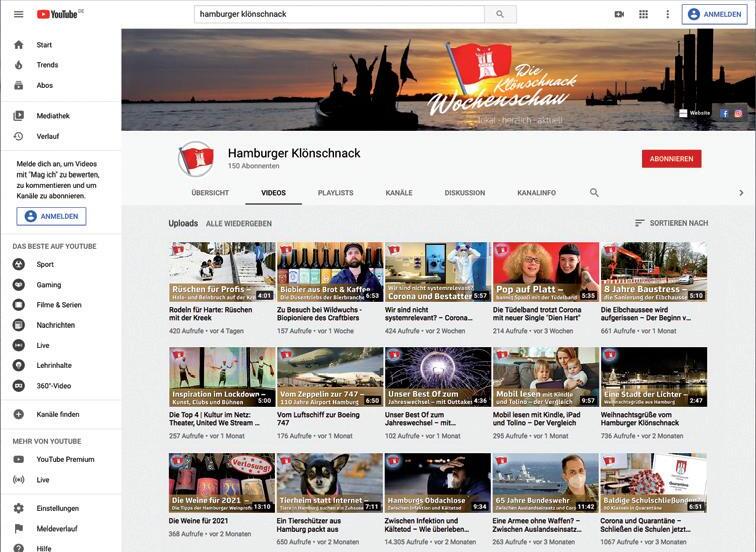The image size is (756, 552).
Task: Open Lehrinhalte learning icon
Action: pyautogui.click(x=18, y=365)
